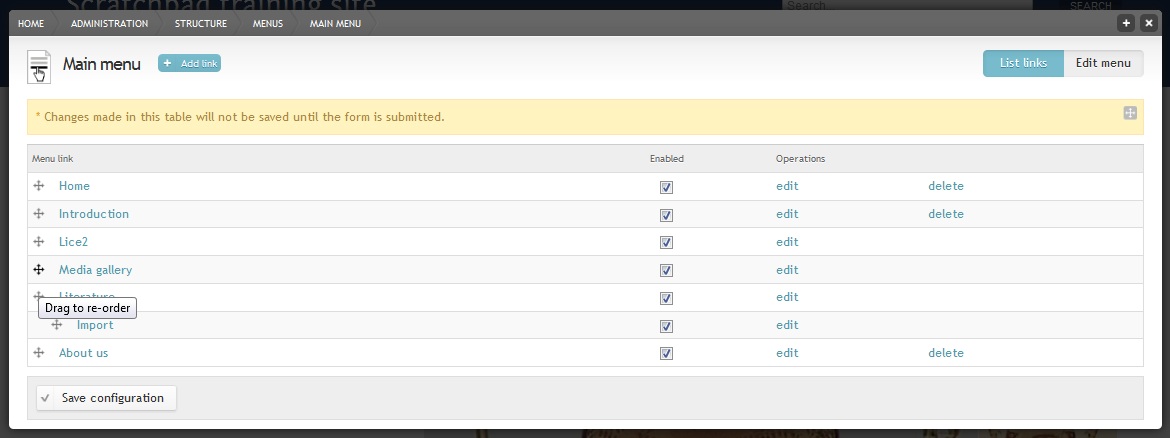Click the drag handle beside Home

[39, 186]
